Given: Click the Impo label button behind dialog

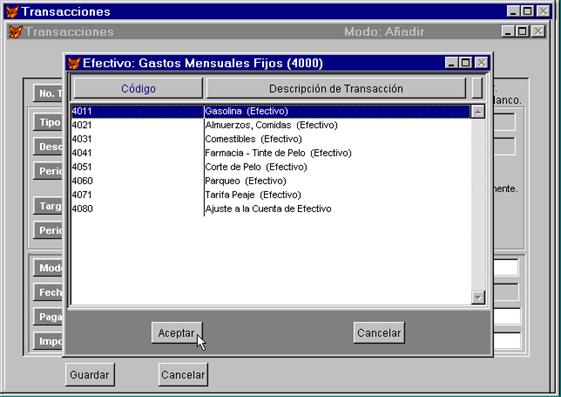Looking at the screenshot, I should pyautogui.click(x=48, y=341).
